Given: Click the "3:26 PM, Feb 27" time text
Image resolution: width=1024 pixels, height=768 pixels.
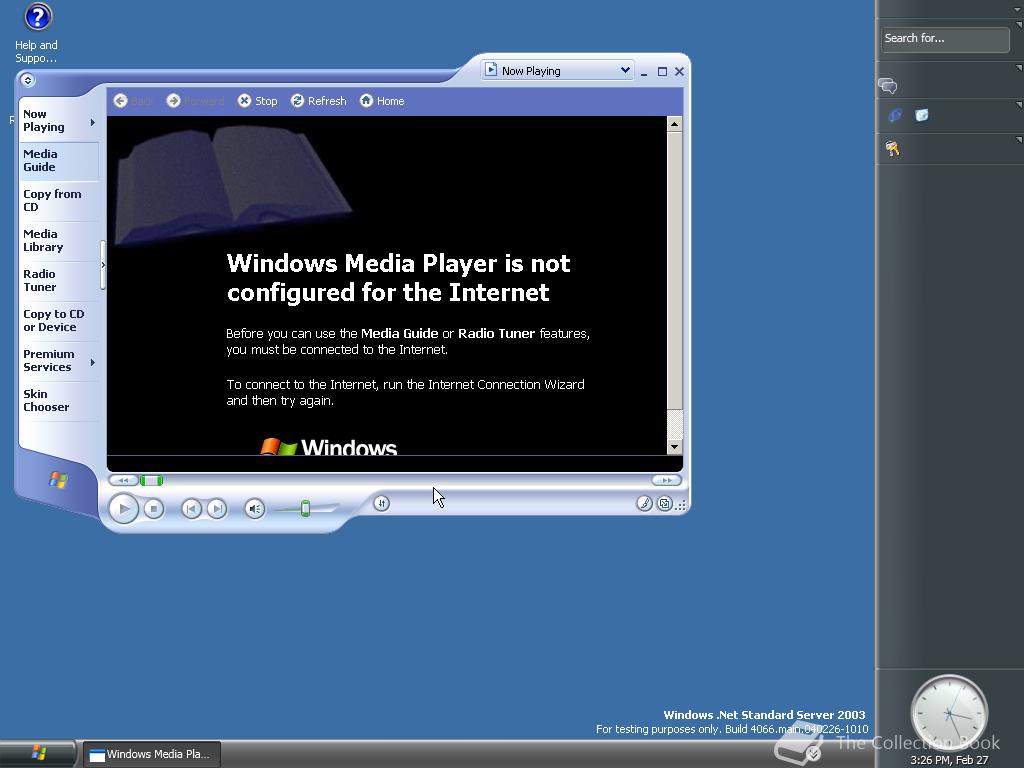Looking at the screenshot, I should pyautogui.click(x=949, y=760).
